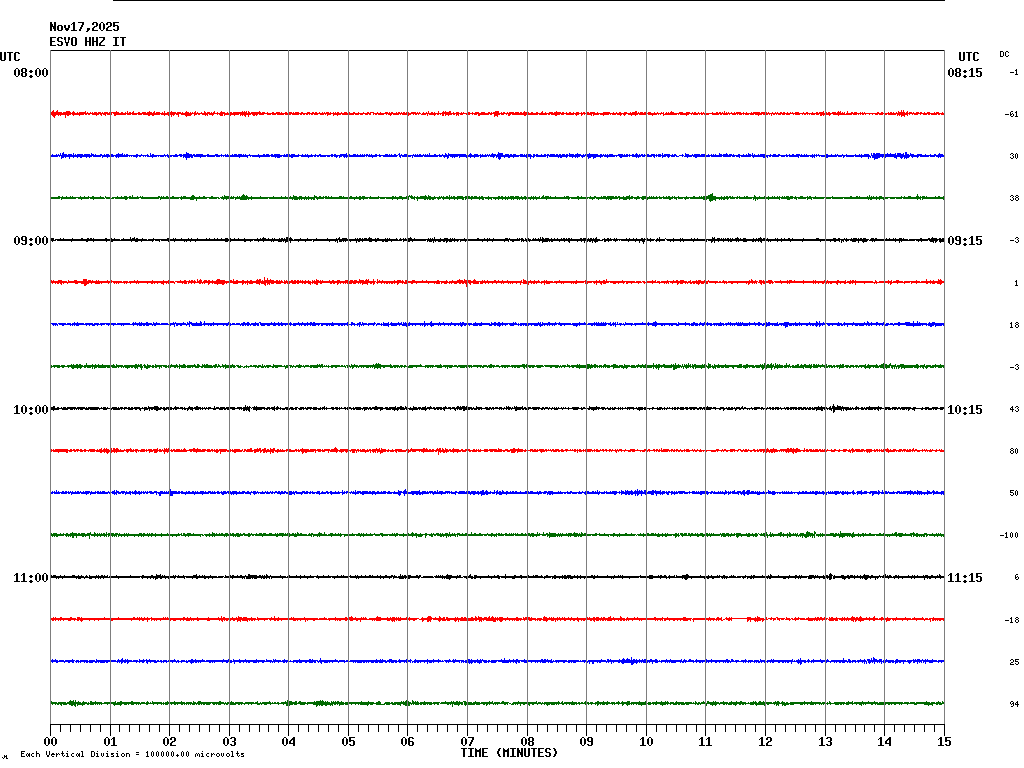
Task: Click the UTC label at top left
Action: 10,57
